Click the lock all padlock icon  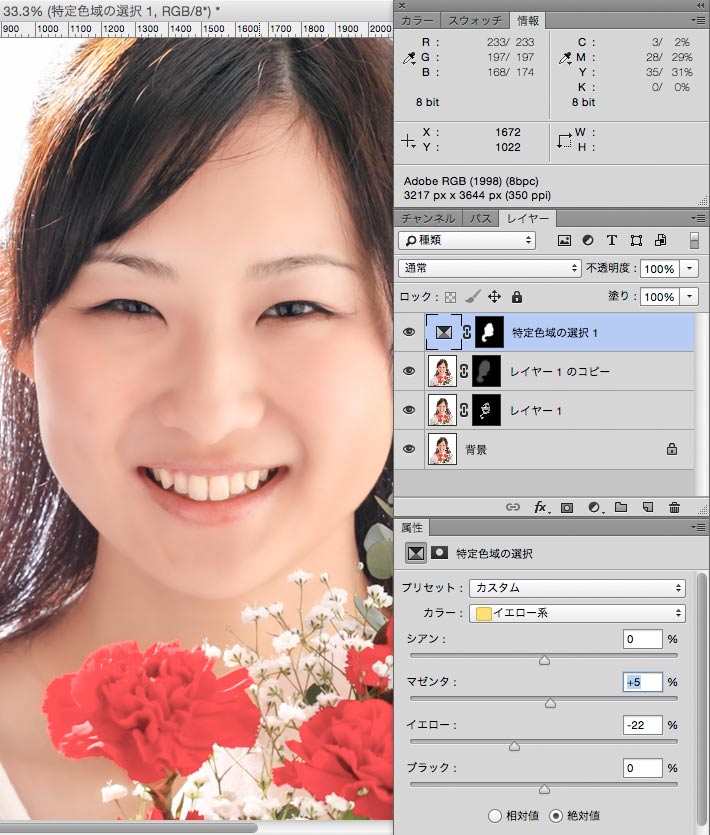tap(517, 297)
